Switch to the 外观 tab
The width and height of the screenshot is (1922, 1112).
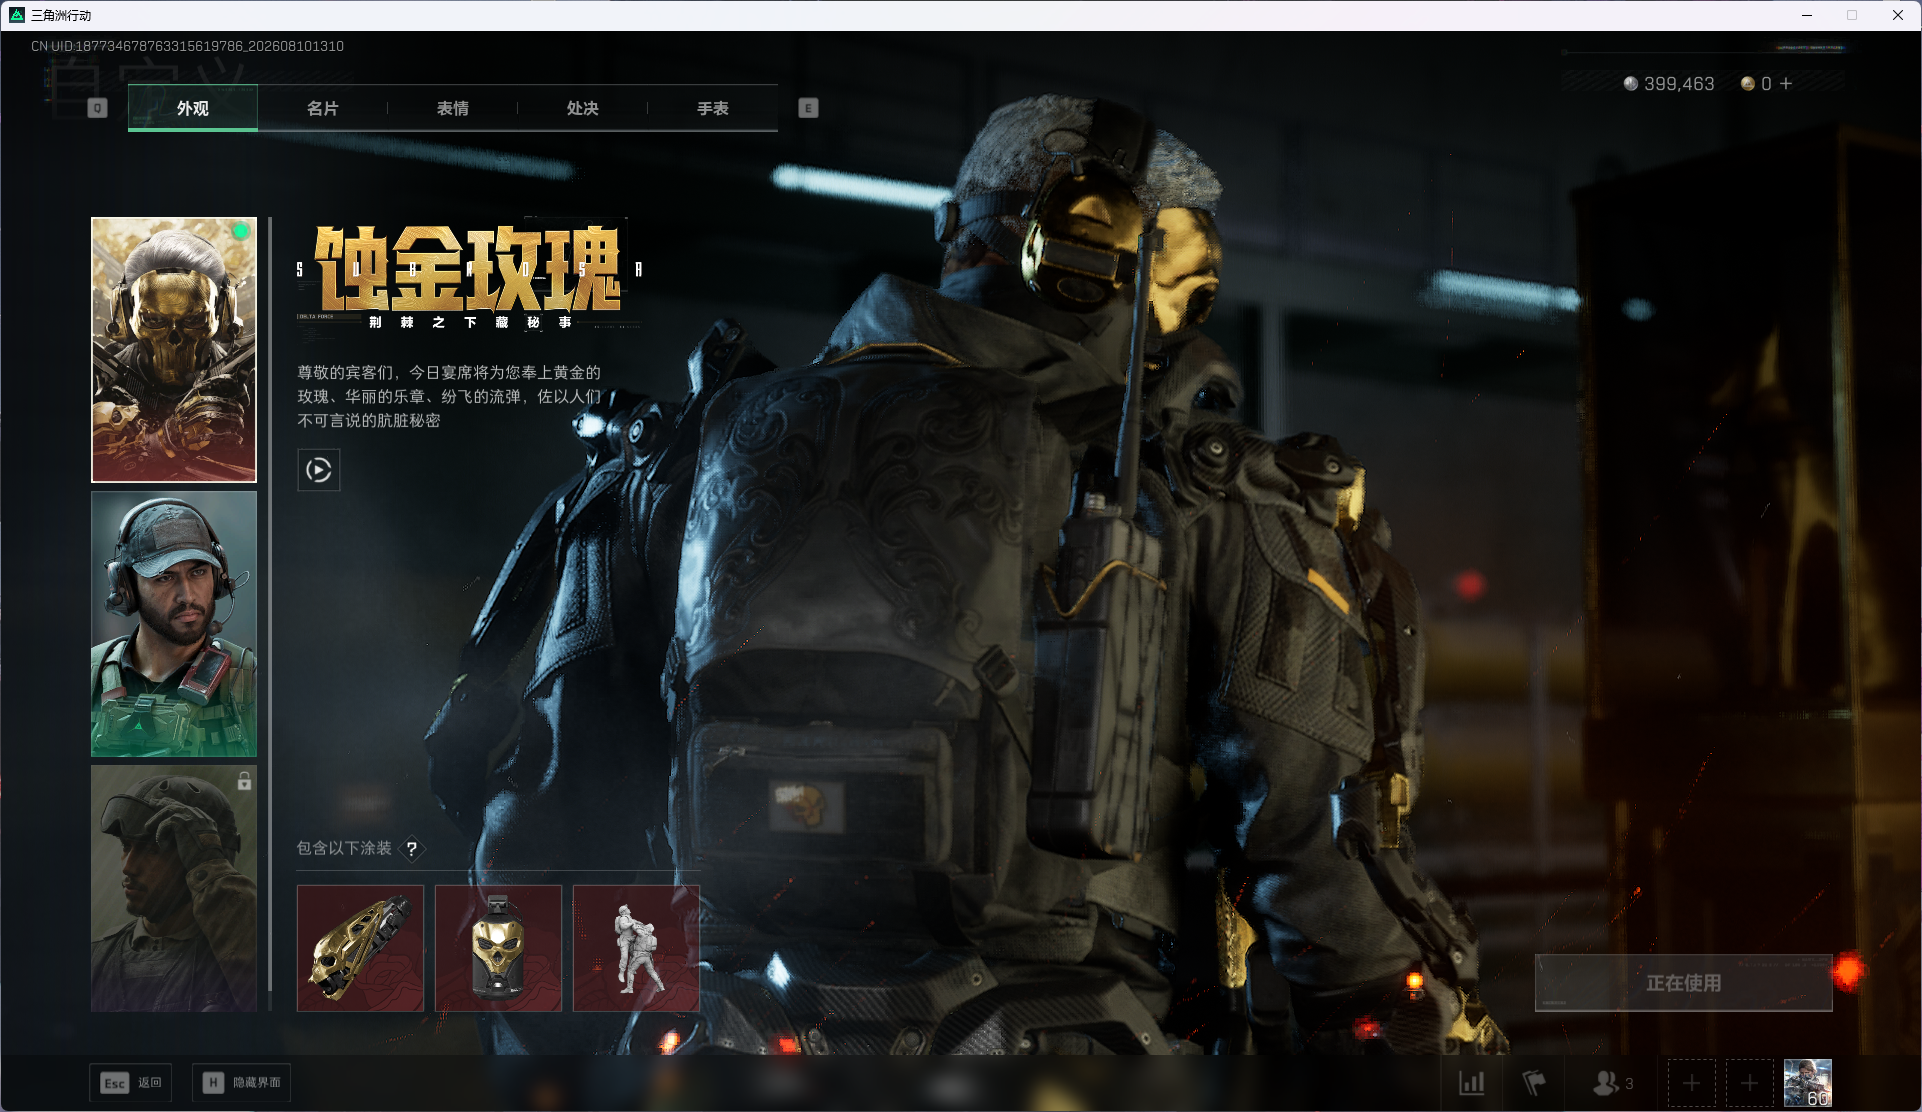pyautogui.click(x=193, y=108)
